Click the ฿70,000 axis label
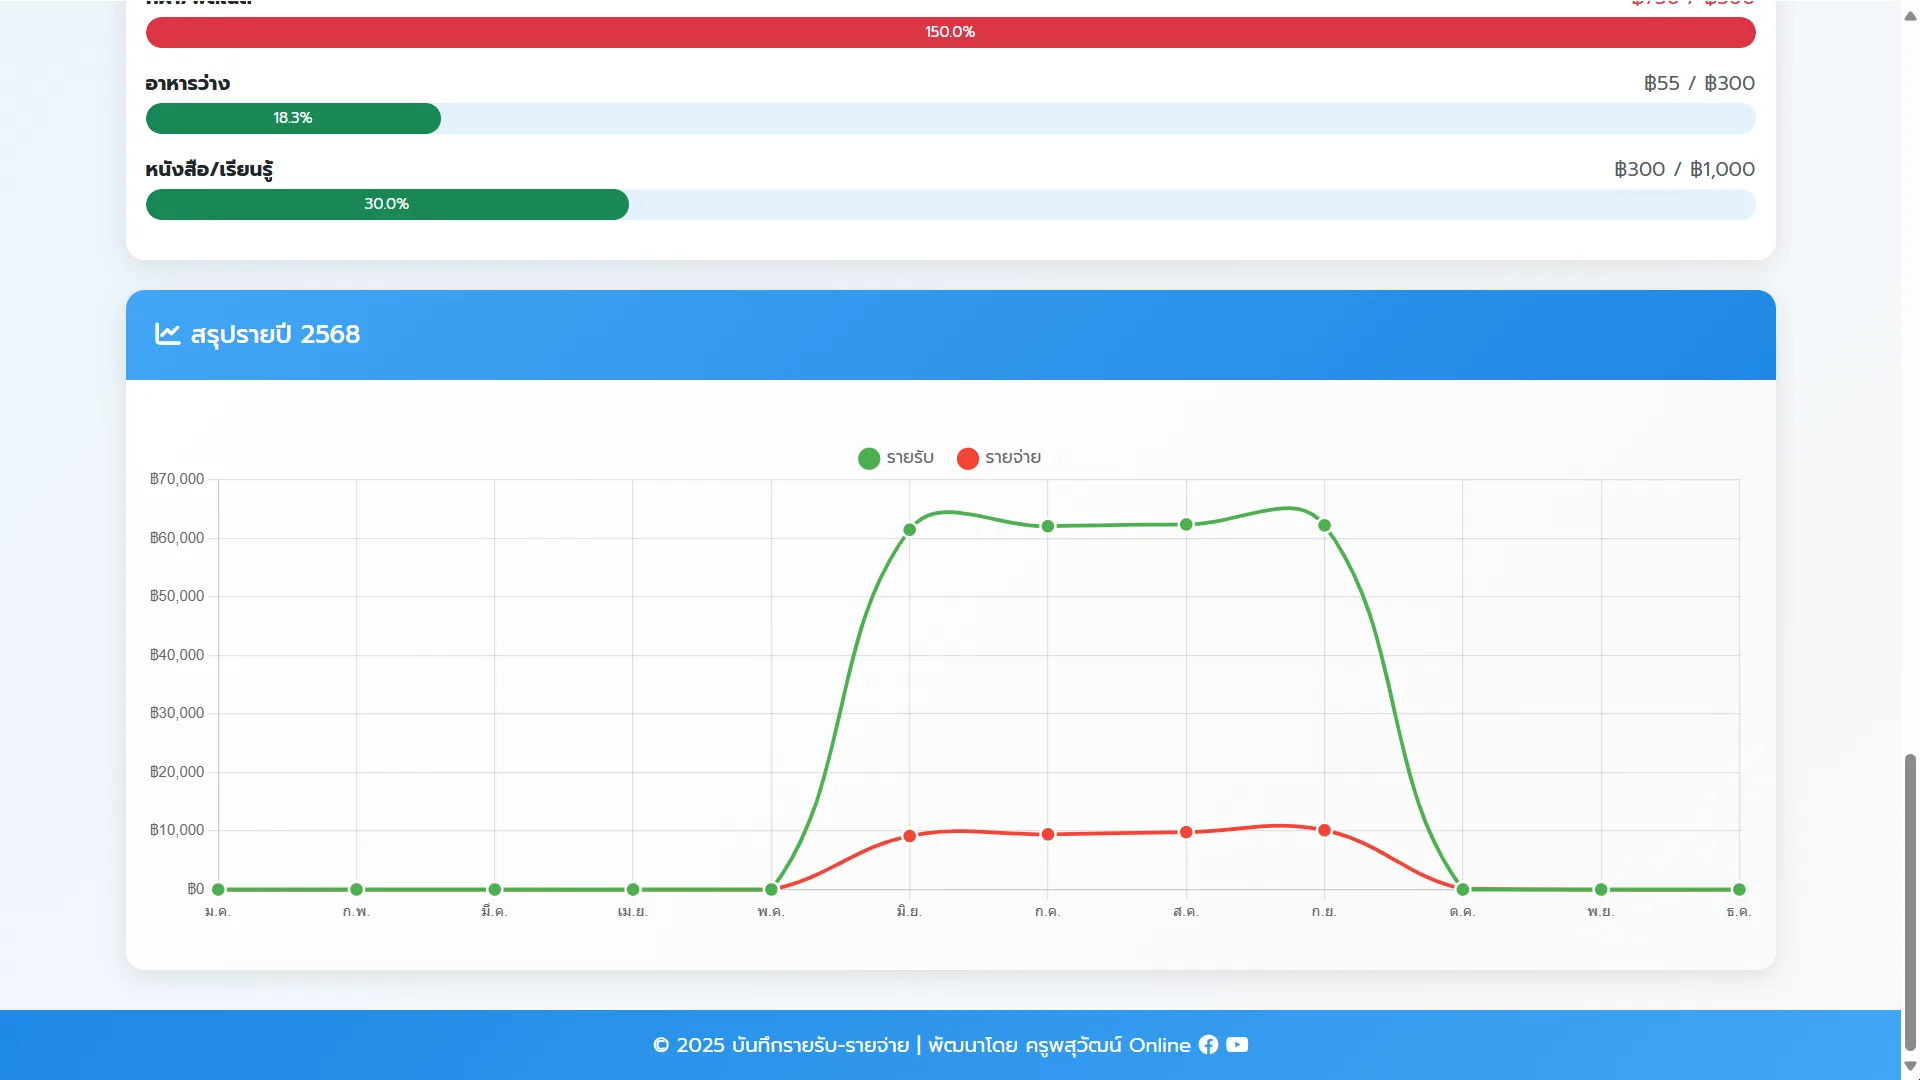Screen dimensions: 1920x1080 [177, 479]
